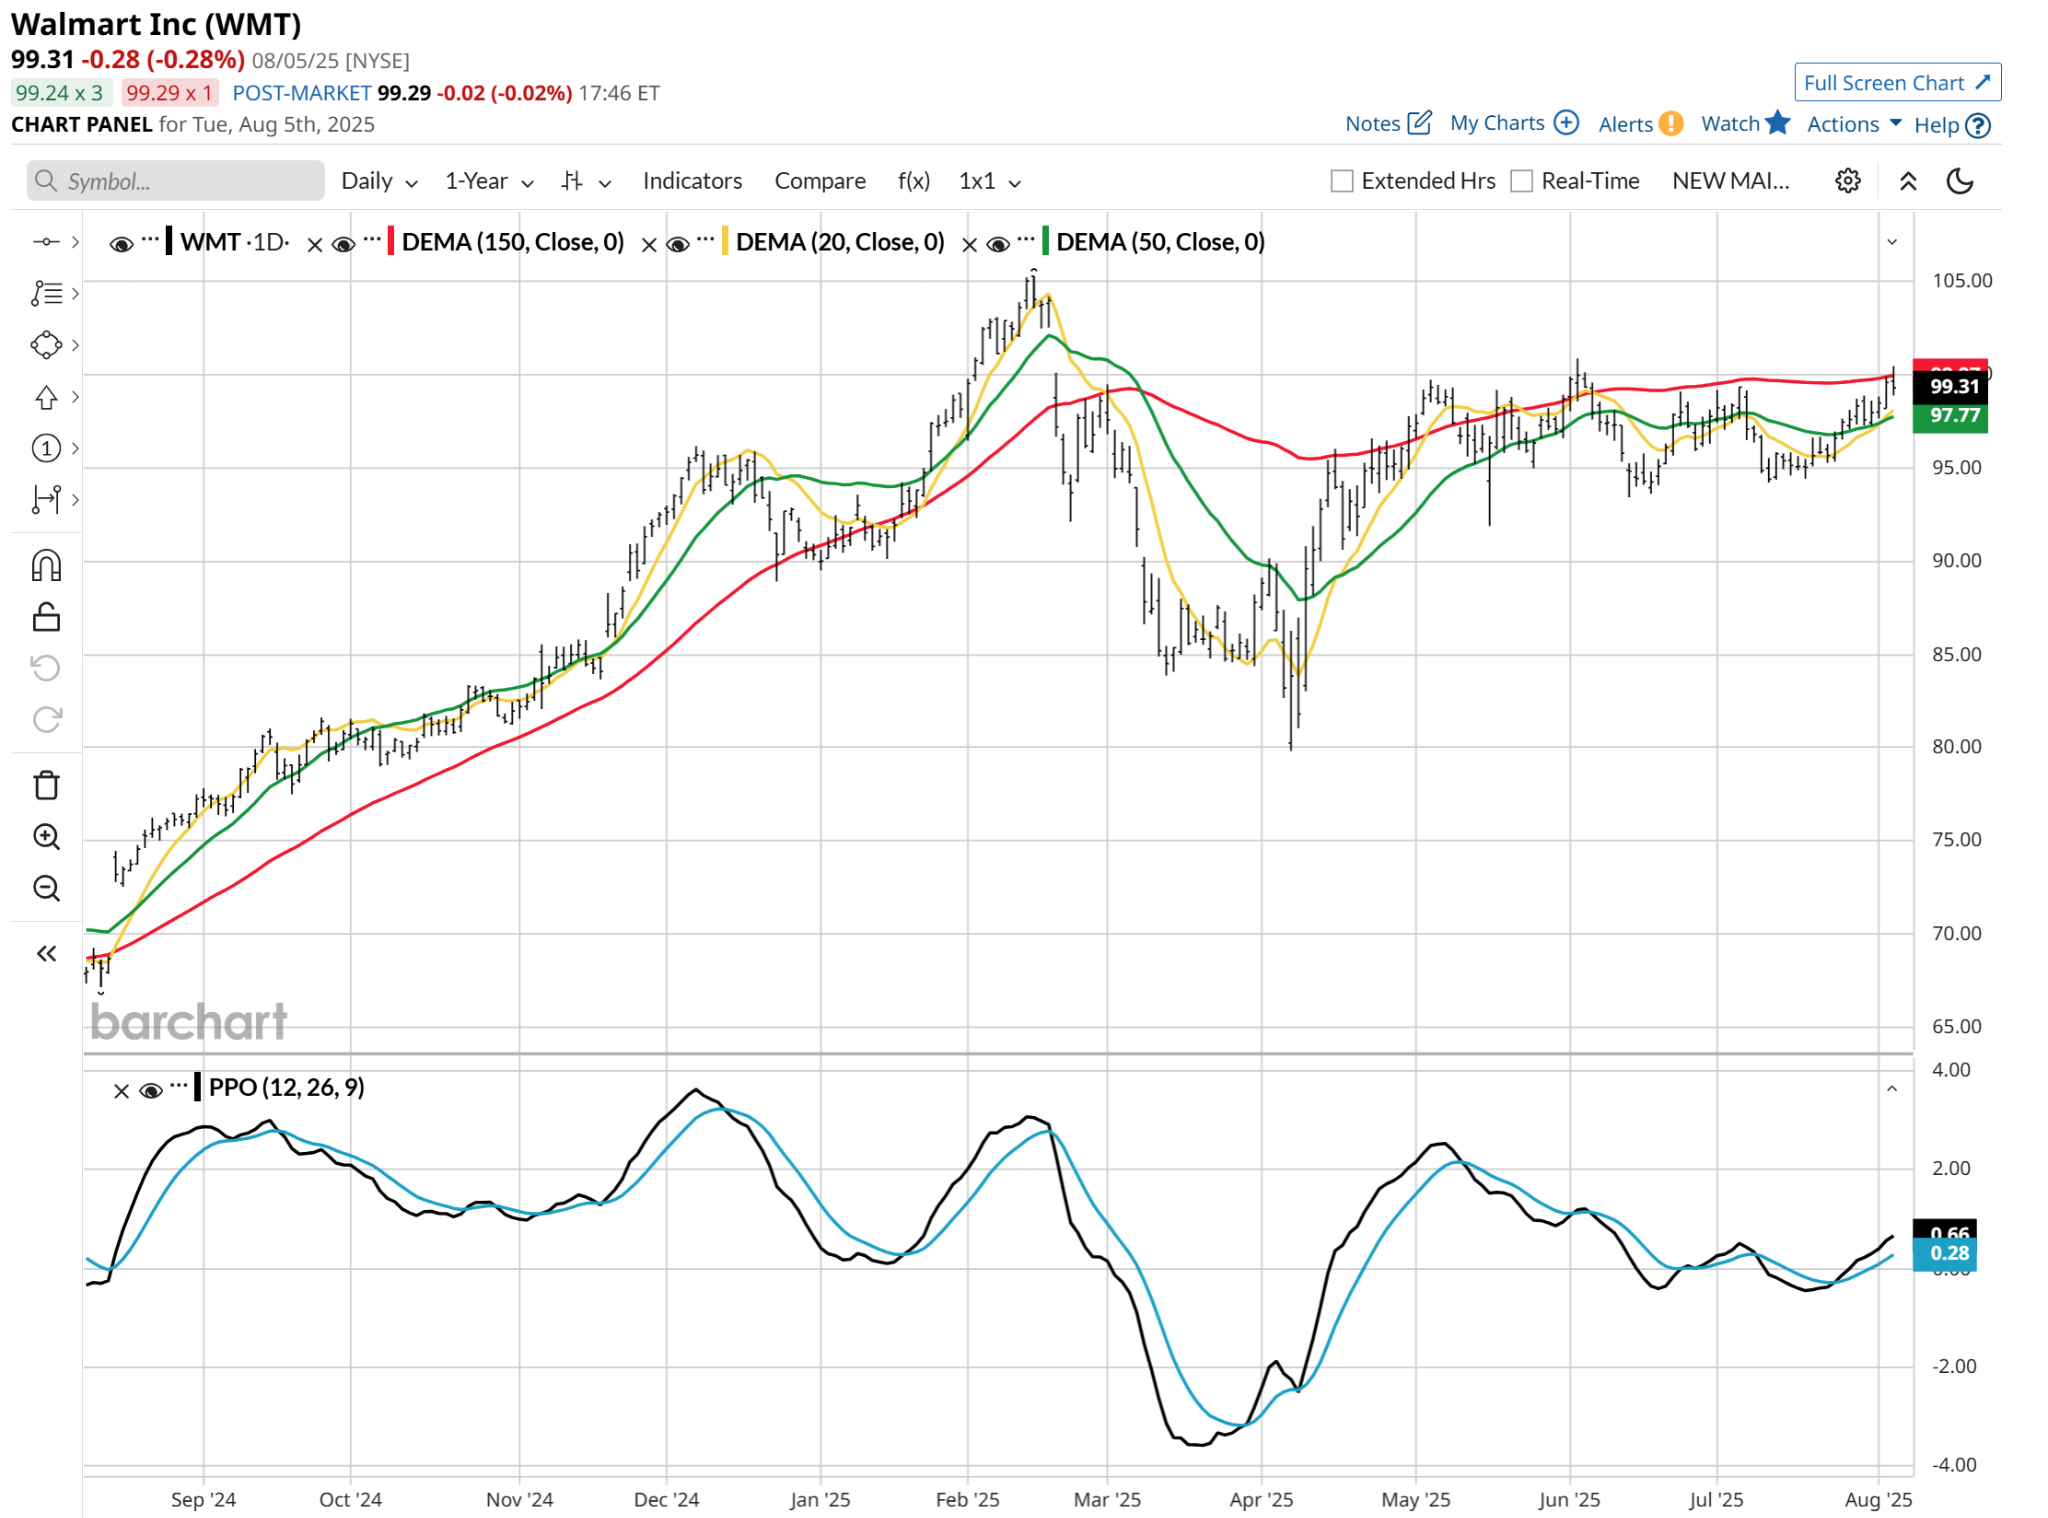
Task: Collapse the PPO pane with up caret
Action: [1892, 1088]
